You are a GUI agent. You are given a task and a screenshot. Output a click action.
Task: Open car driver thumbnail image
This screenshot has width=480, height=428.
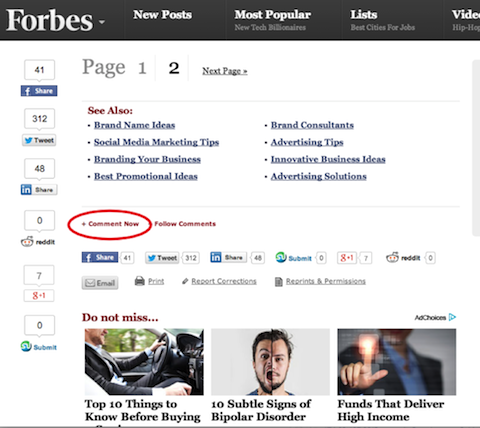144,362
